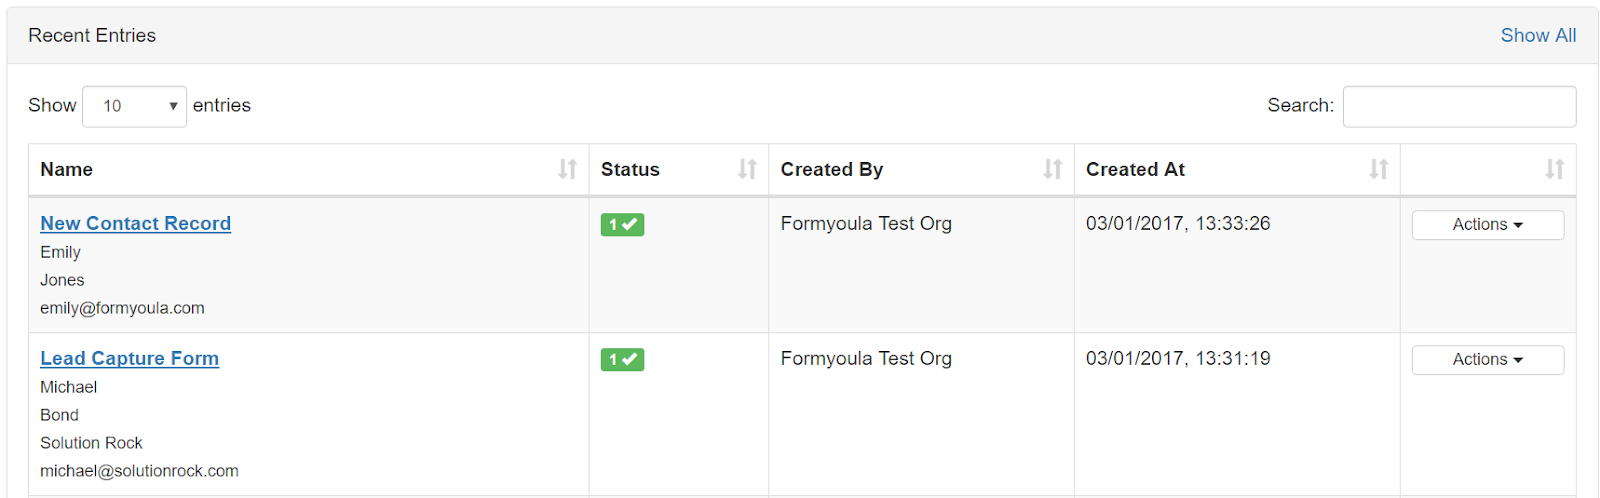Click green status badge for New Contact Record
The height and width of the screenshot is (498, 1600).
tap(622, 224)
